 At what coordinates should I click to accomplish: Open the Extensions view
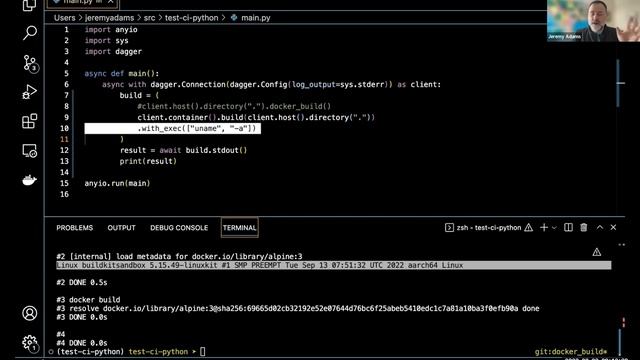pos(29,121)
